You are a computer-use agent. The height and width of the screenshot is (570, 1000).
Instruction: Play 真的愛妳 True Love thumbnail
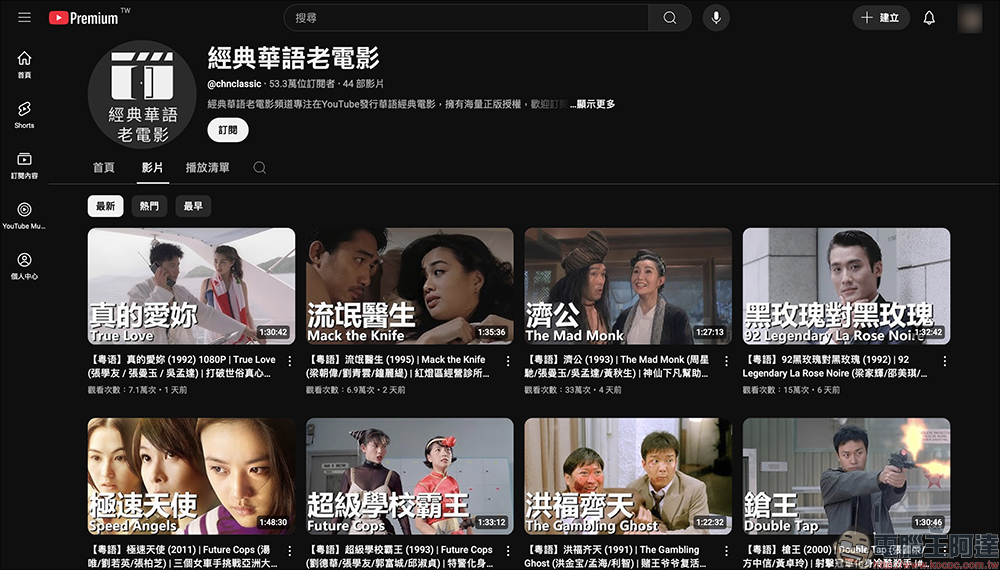(191, 286)
